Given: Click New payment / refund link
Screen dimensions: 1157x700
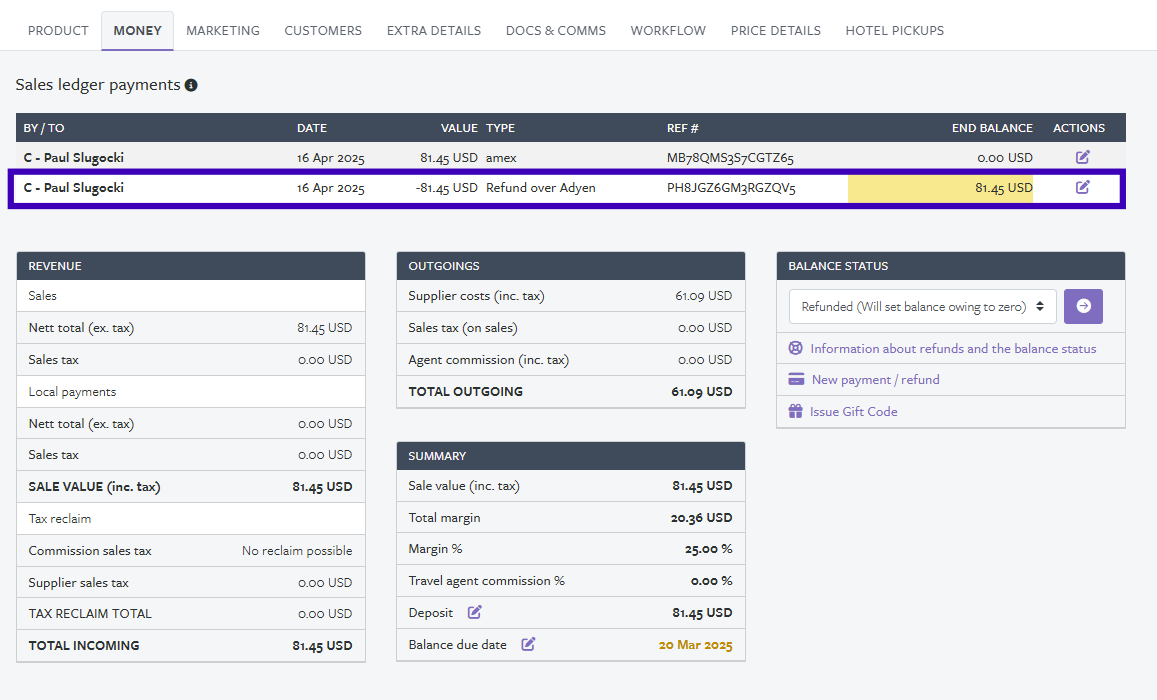Looking at the screenshot, I should click(x=875, y=379).
